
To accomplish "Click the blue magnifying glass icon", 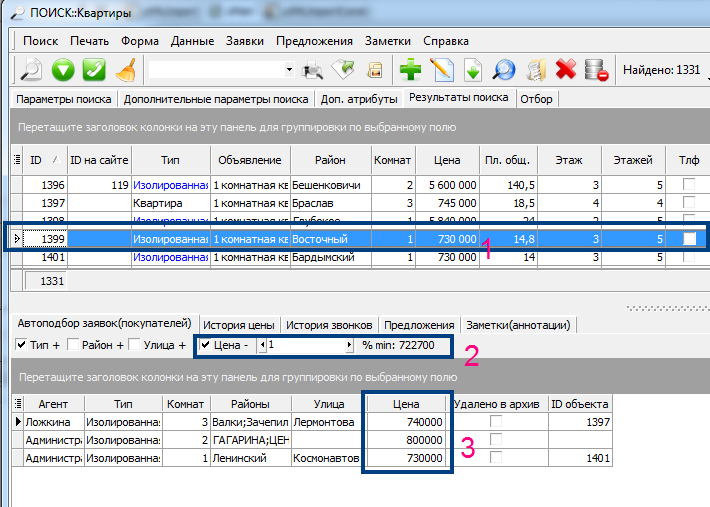I will [504, 69].
